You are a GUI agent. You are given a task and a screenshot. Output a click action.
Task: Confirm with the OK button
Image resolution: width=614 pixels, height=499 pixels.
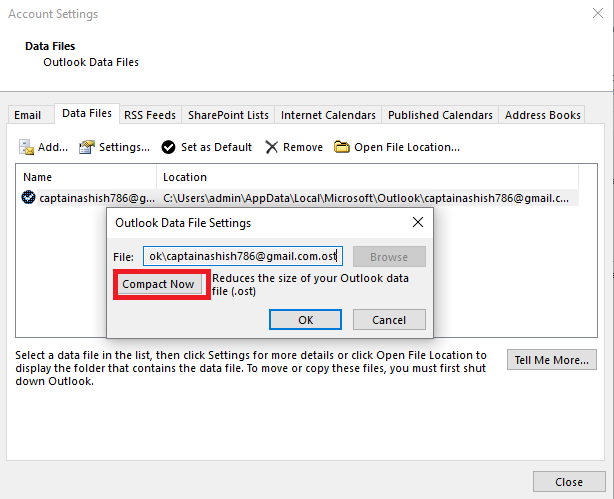coord(305,320)
